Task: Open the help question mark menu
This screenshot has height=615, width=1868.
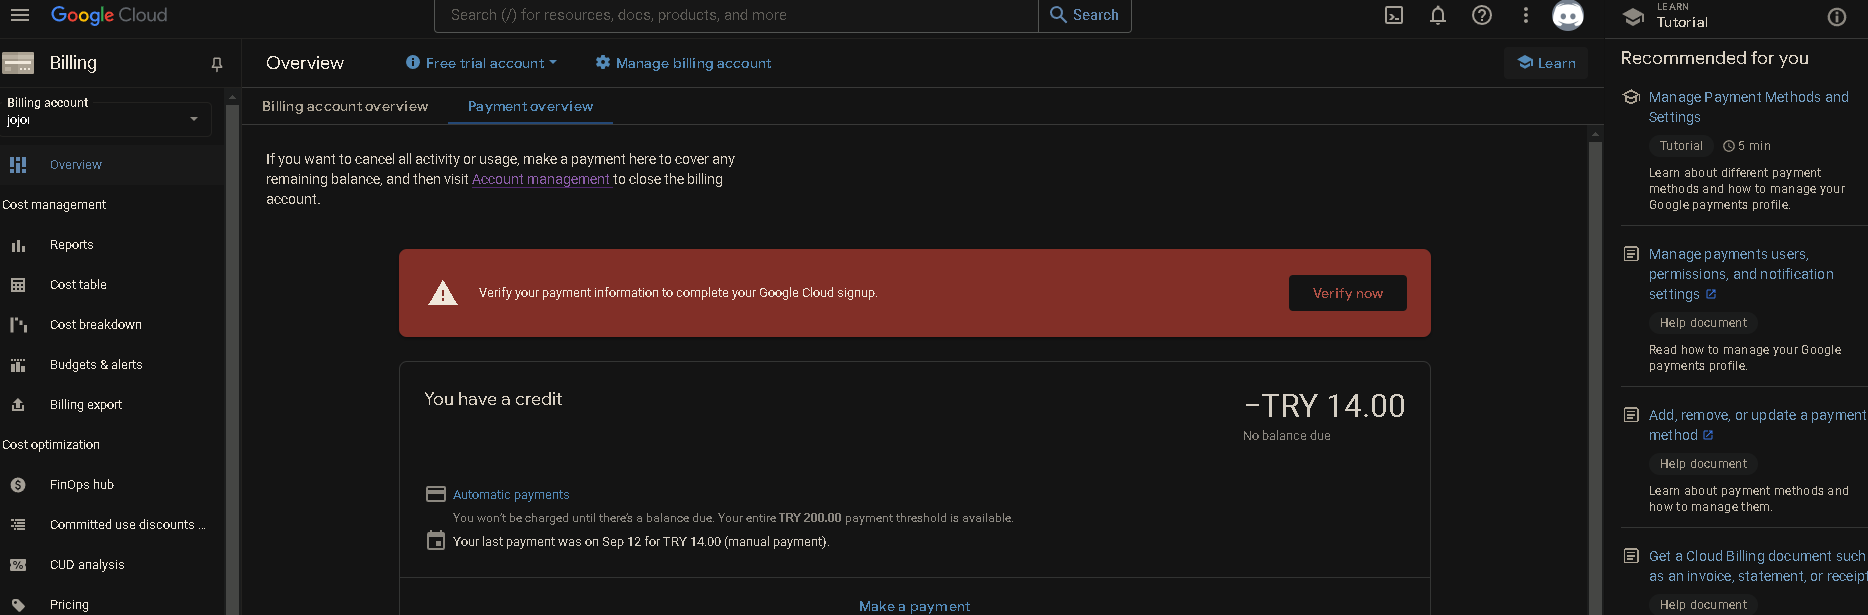Action: tap(1482, 15)
